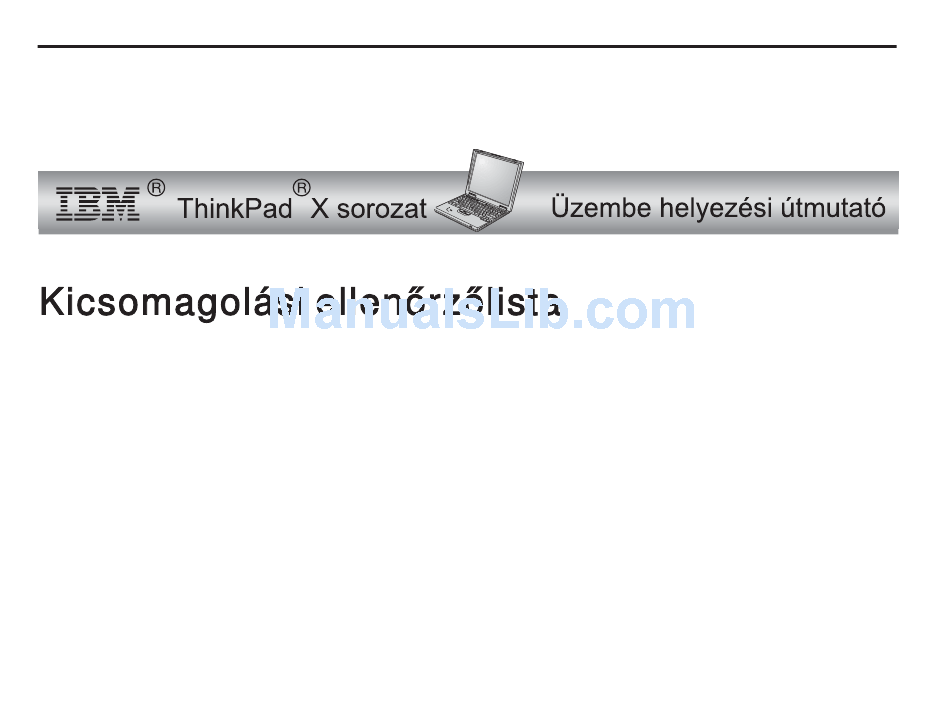
Task: Click the word útmutató
Action: [x=832, y=208]
